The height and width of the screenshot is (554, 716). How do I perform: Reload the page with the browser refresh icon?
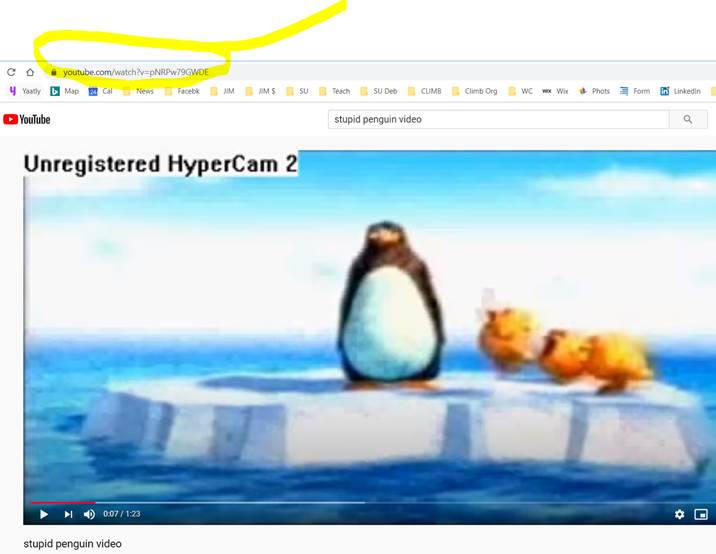point(11,72)
